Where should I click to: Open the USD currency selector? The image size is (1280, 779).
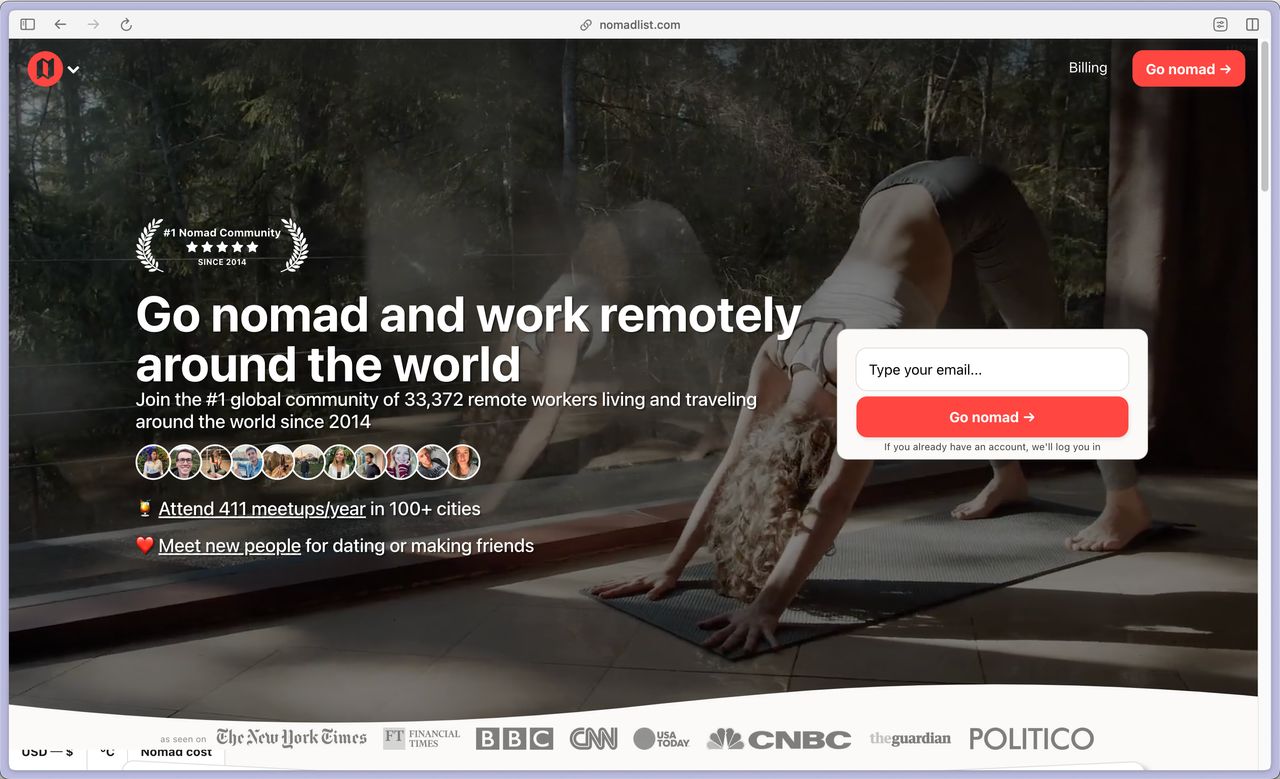(47, 753)
